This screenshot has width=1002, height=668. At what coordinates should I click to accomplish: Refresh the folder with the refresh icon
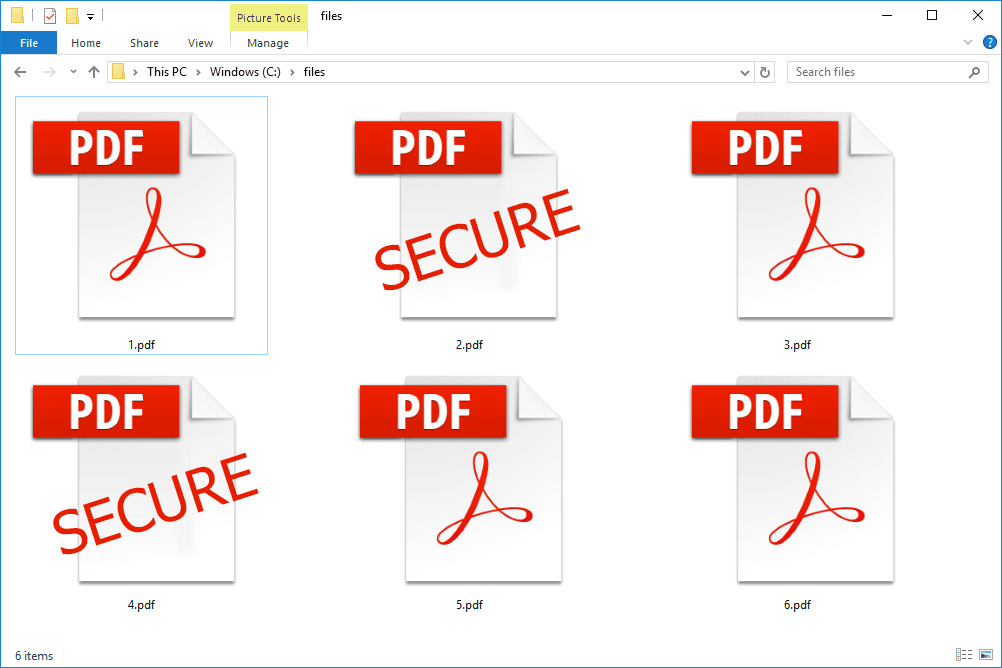(765, 71)
